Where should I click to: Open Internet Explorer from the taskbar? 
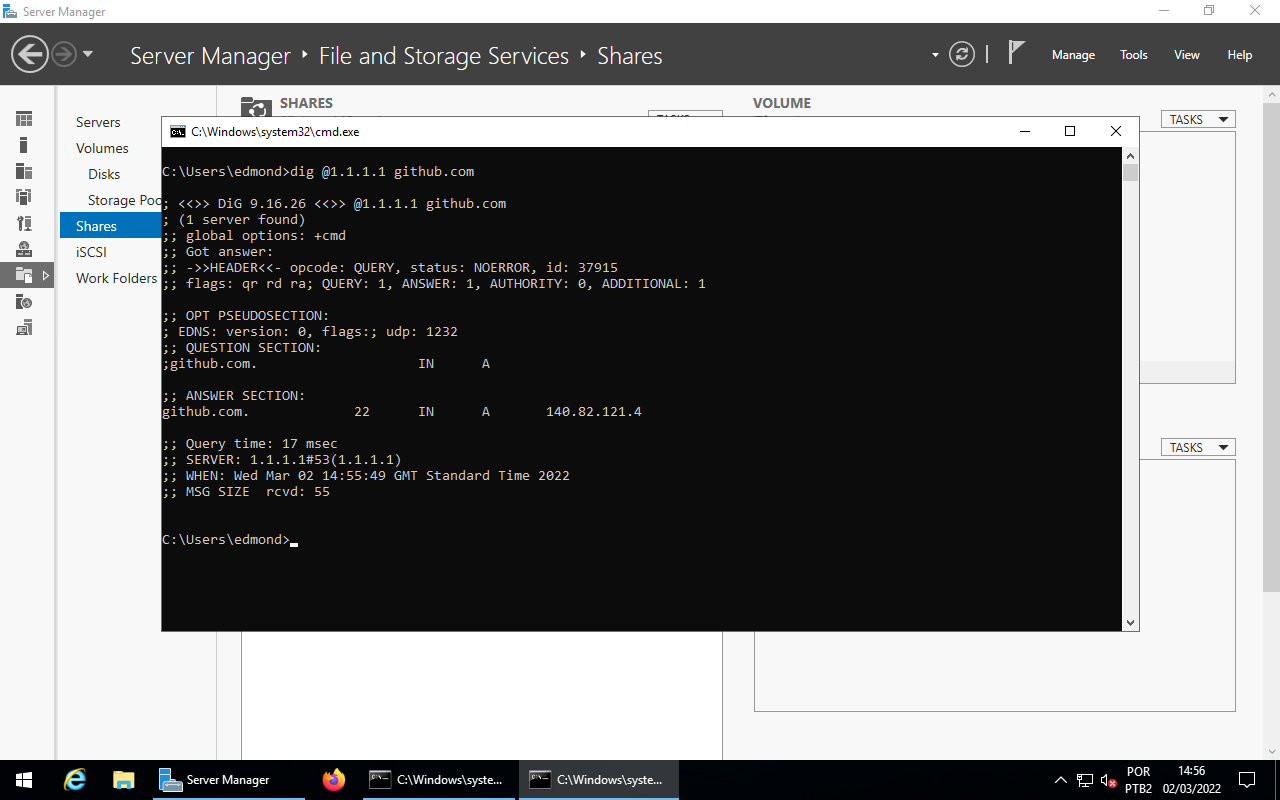click(x=74, y=779)
